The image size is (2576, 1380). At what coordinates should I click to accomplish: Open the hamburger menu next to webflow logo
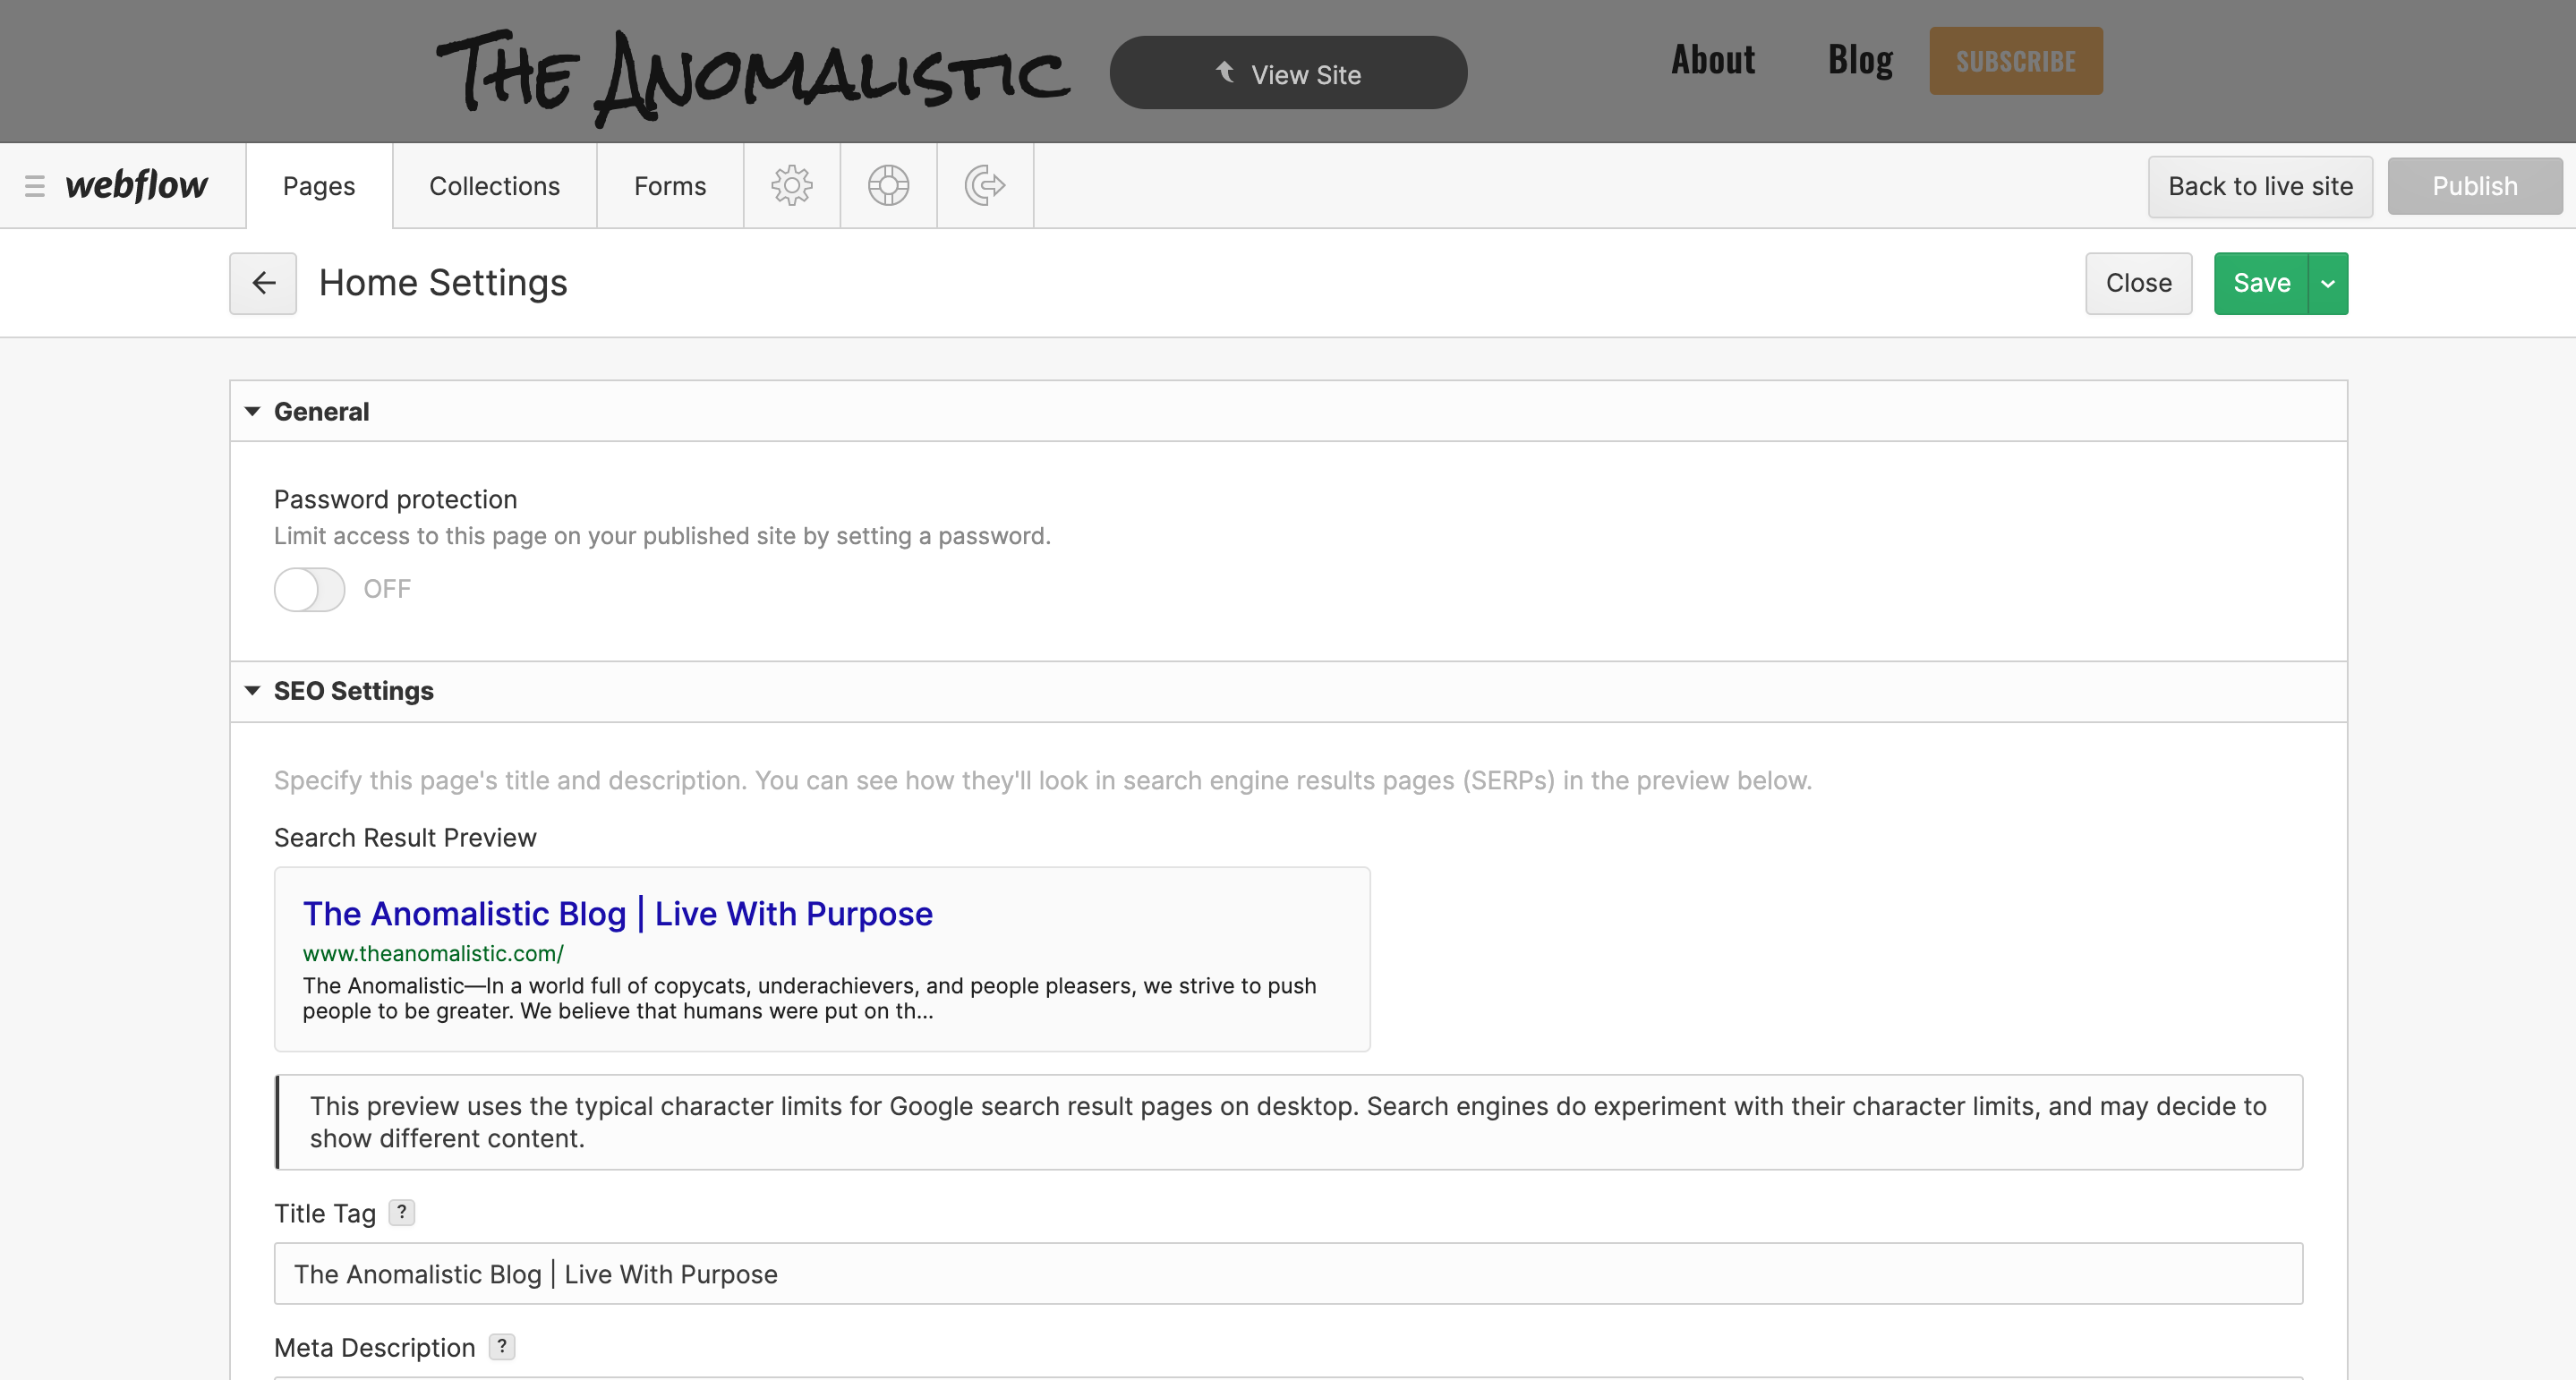[35, 186]
